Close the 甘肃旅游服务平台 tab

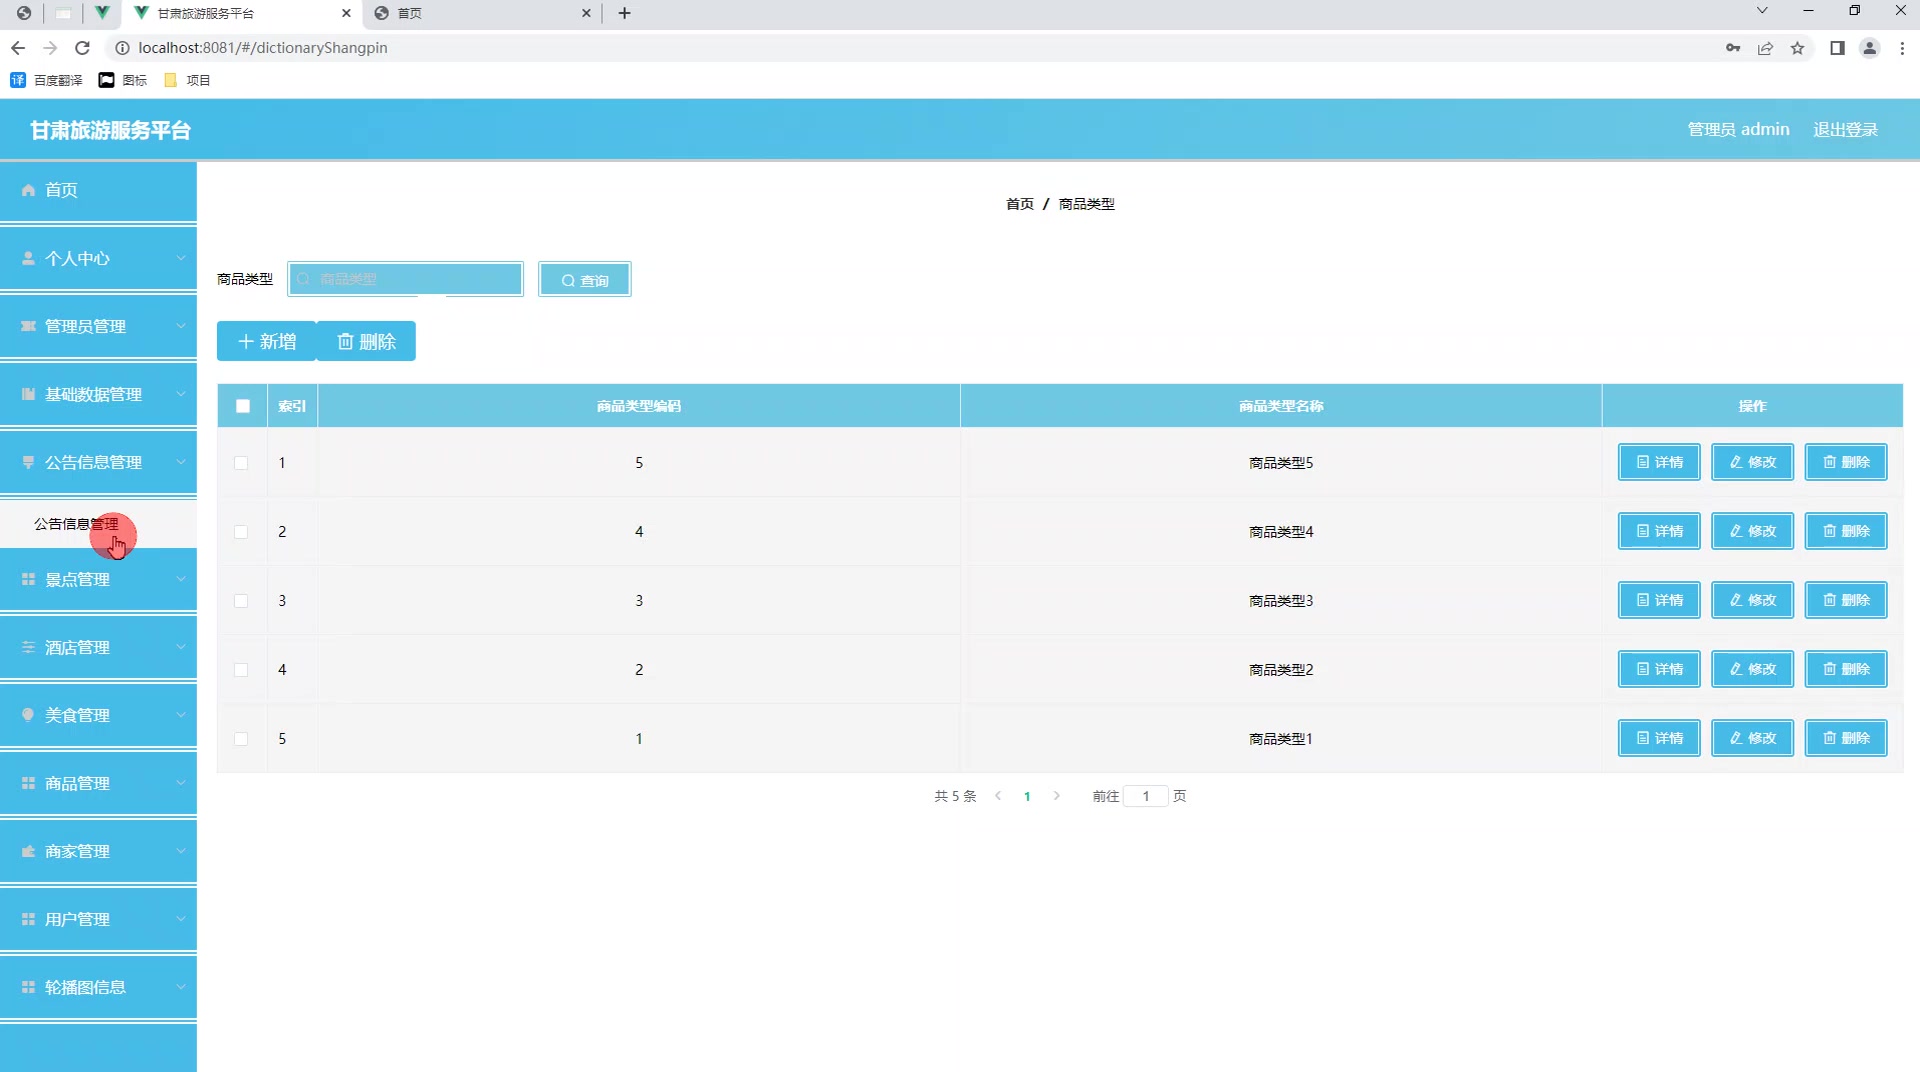346,13
